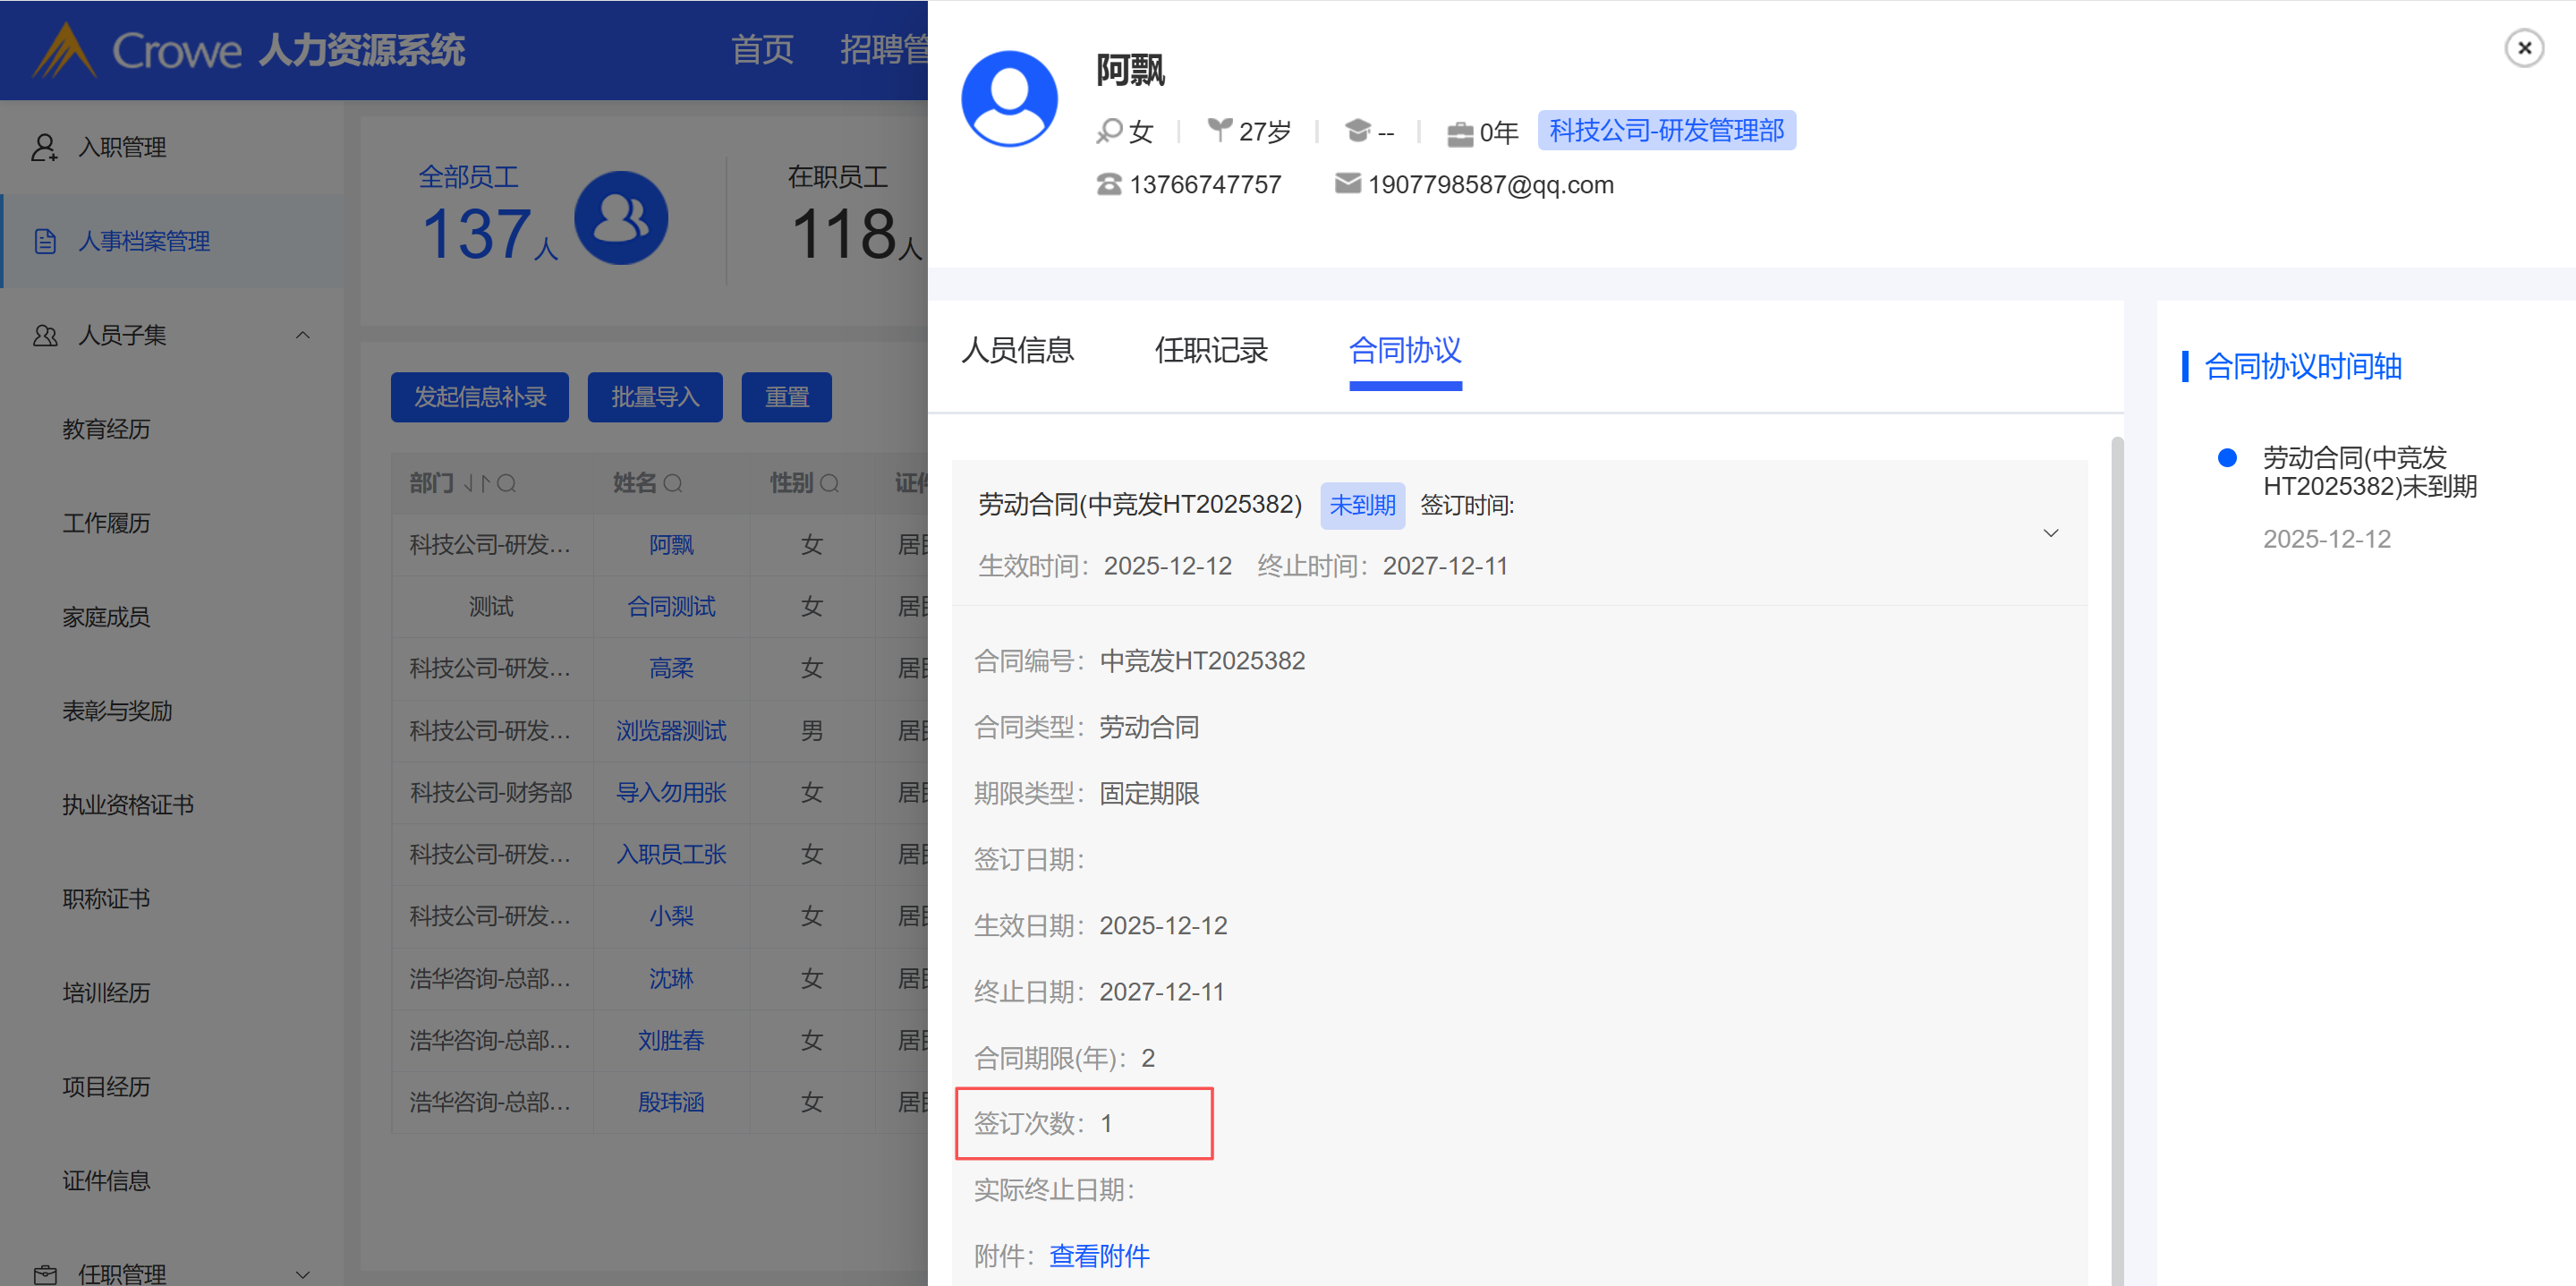Expand the 任职管理 sidebar section
Screen dimensions: 2576x1286
[x=302, y=1274]
